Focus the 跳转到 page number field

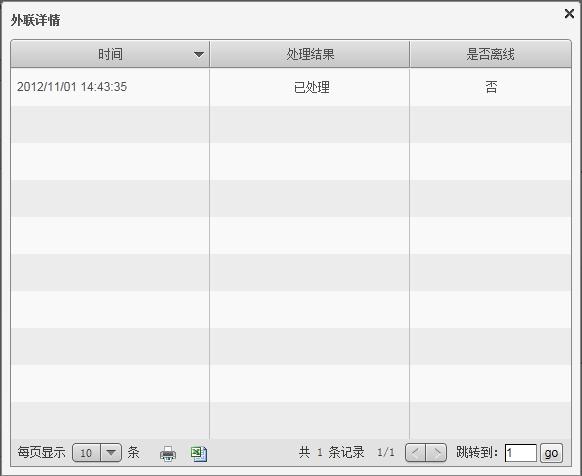pyautogui.click(x=520, y=453)
